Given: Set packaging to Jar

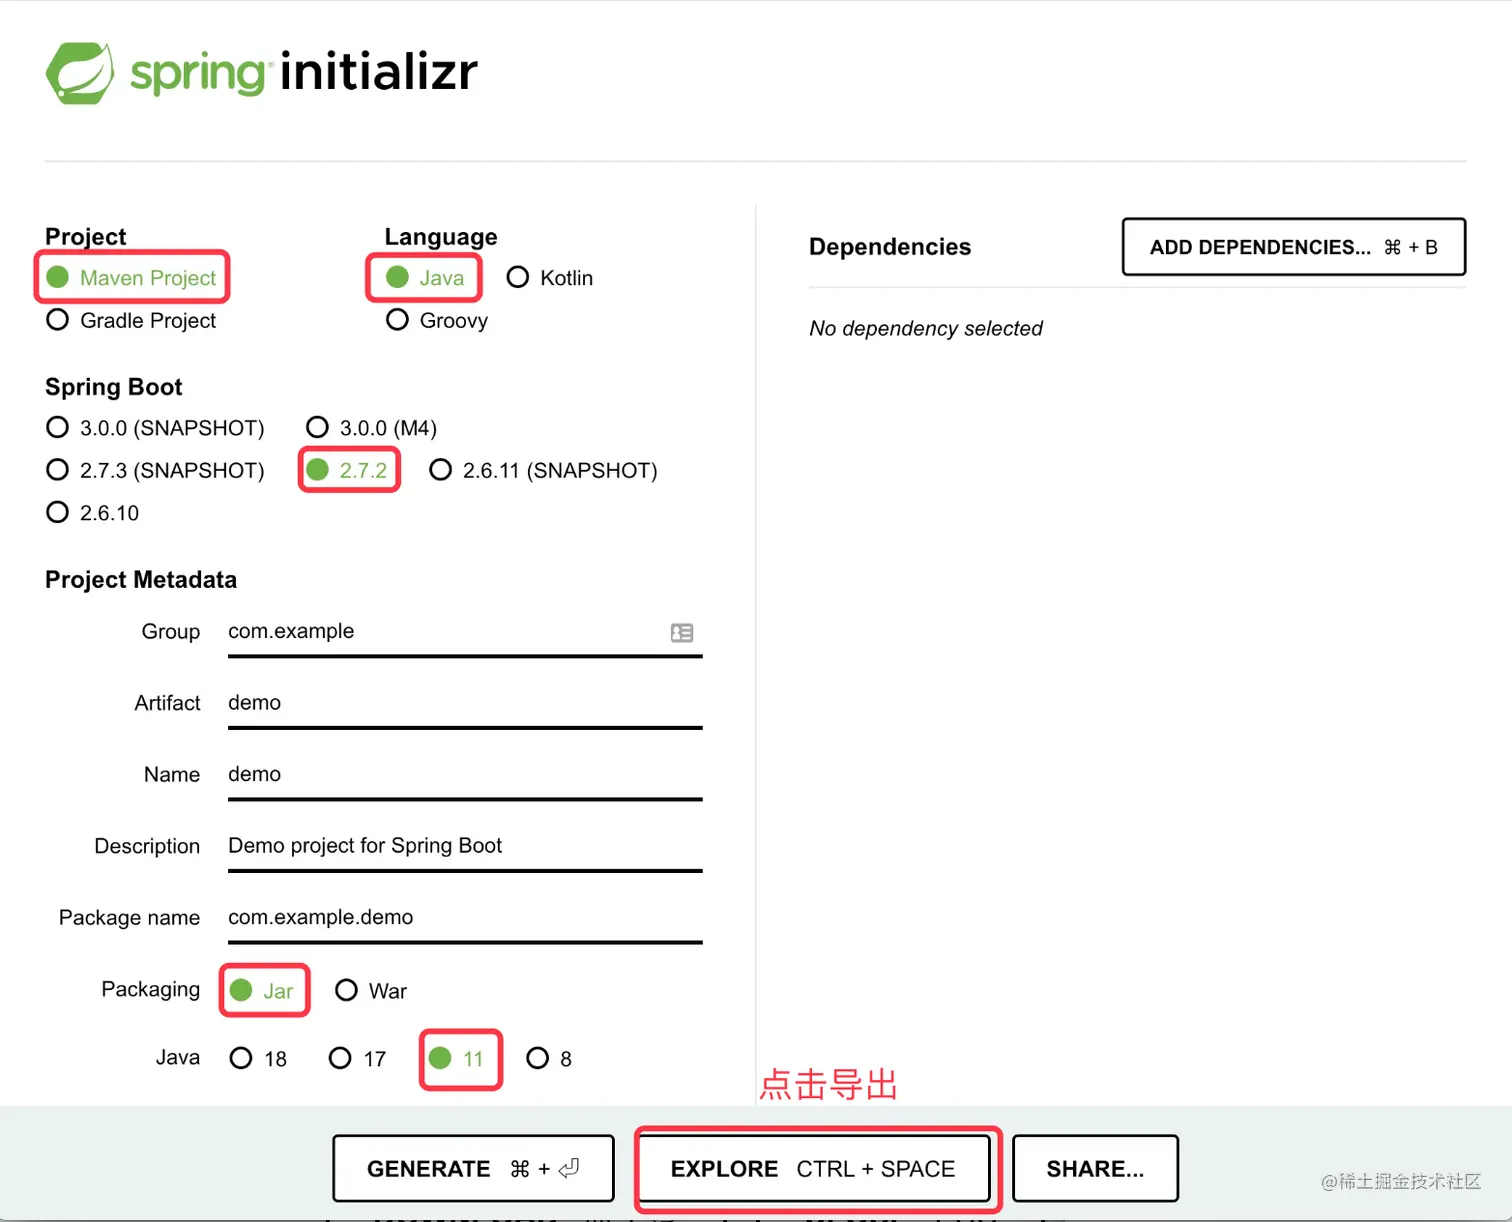Looking at the screenshot, I should (x=262, y=991).
